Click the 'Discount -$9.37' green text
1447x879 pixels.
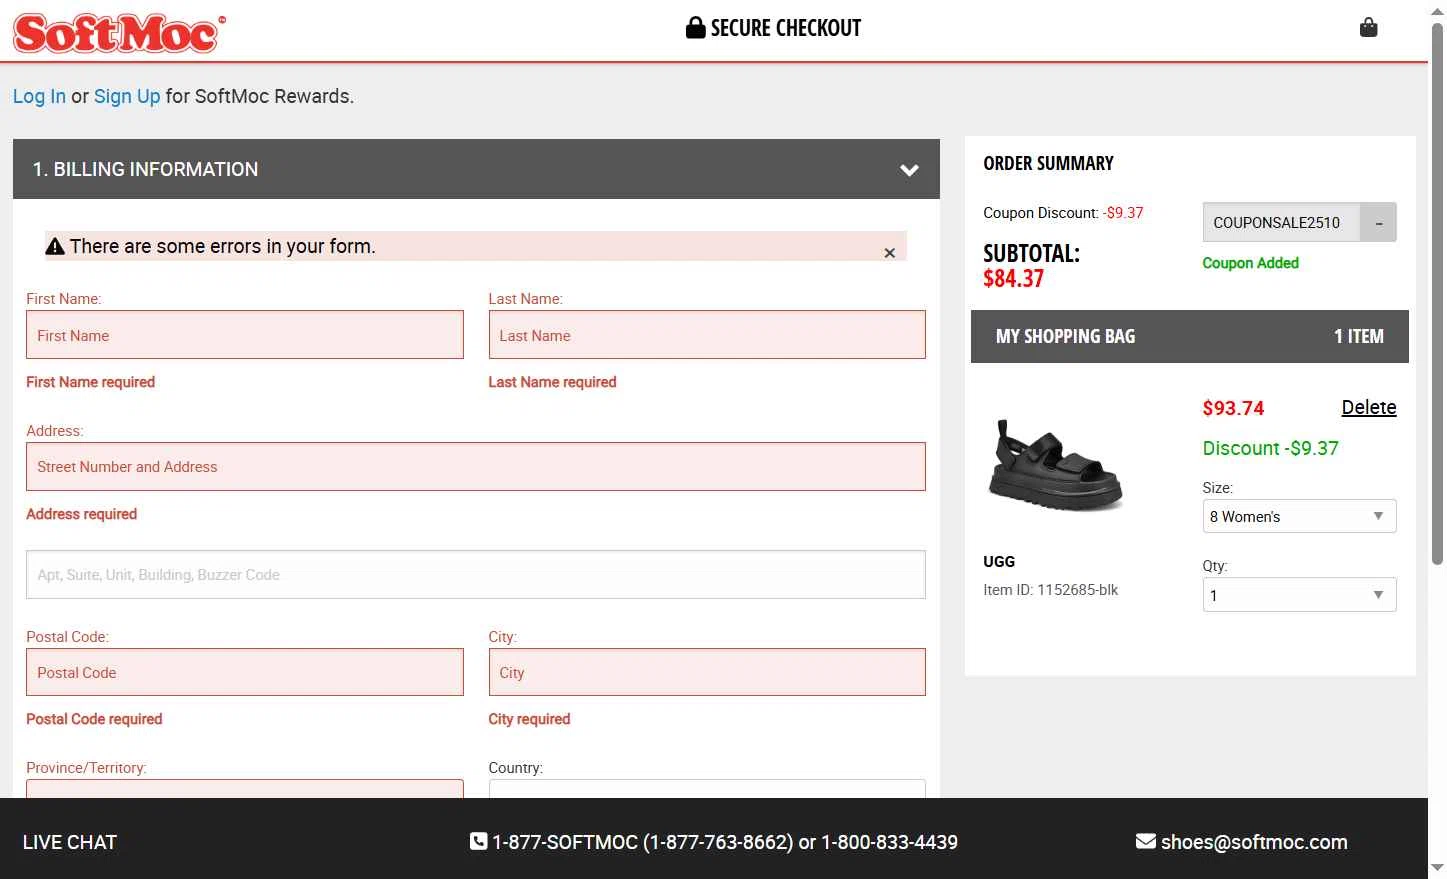(1270, 448)
